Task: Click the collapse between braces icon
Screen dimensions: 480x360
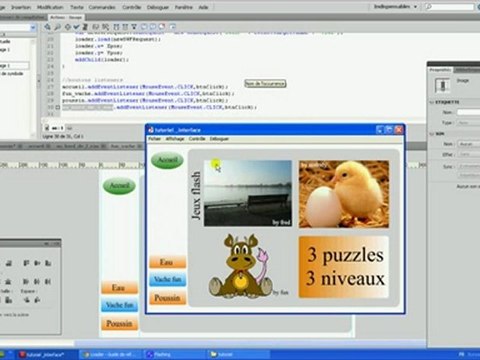Action: point(116,27)
